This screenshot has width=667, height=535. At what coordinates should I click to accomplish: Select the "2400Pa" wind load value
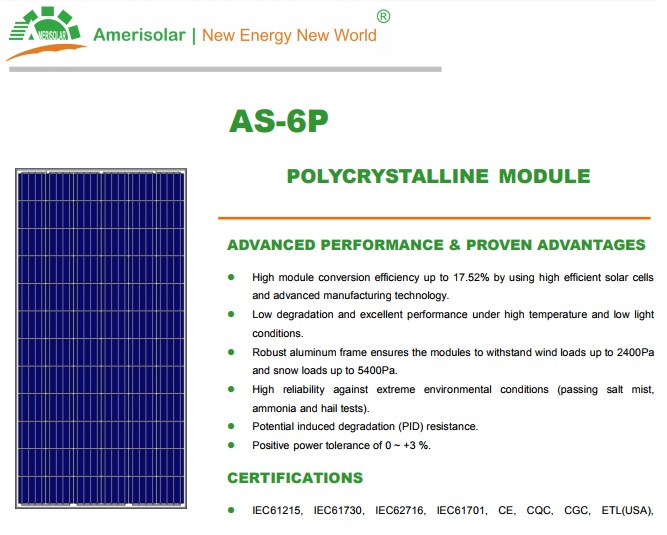point(636,353)
